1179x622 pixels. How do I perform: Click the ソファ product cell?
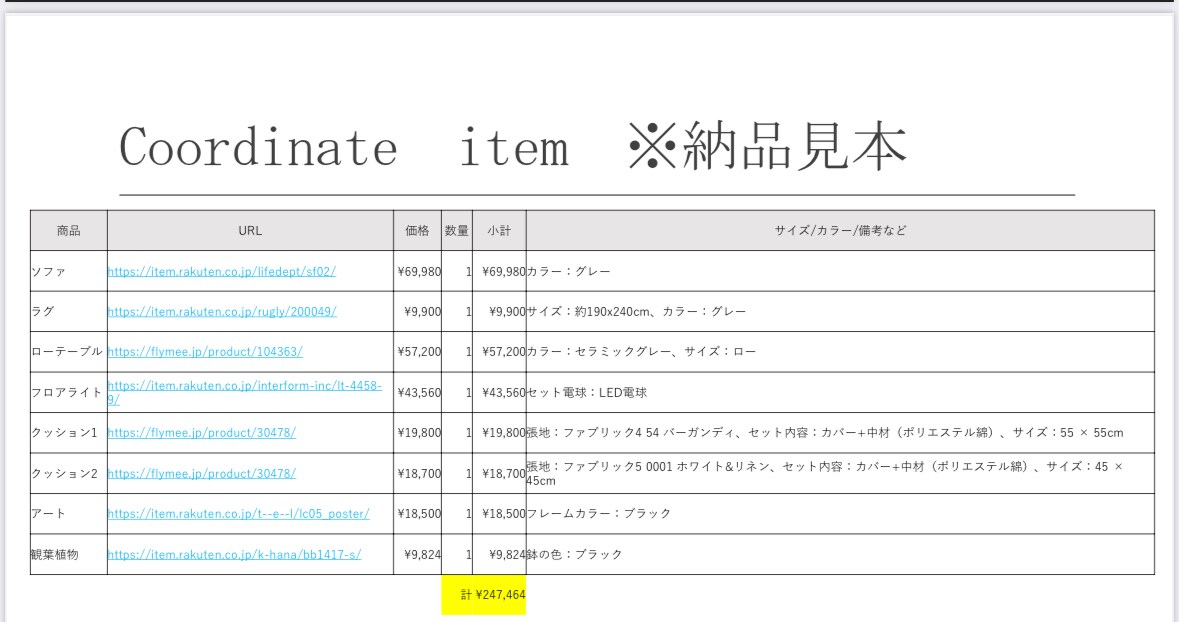click(x=68, y=272)
